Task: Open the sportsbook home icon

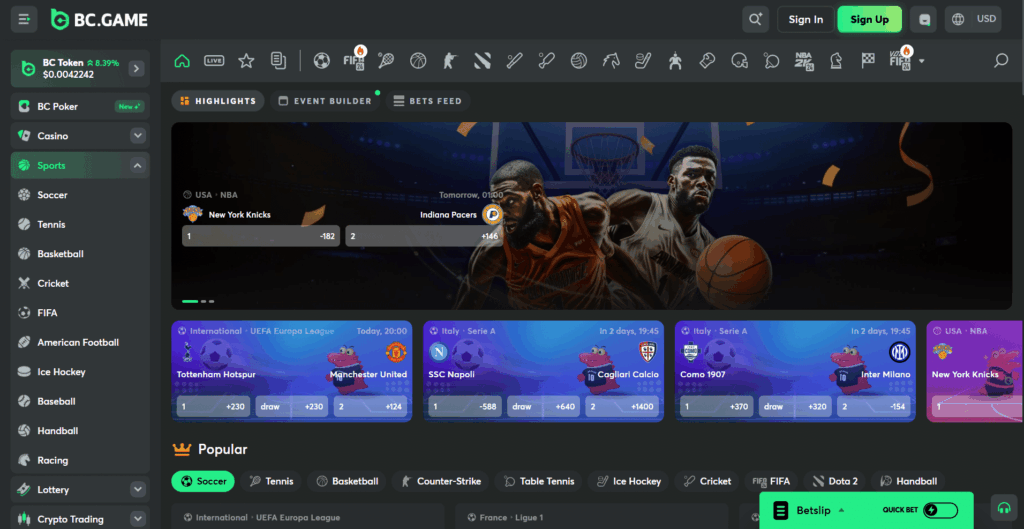Action: 182,61
